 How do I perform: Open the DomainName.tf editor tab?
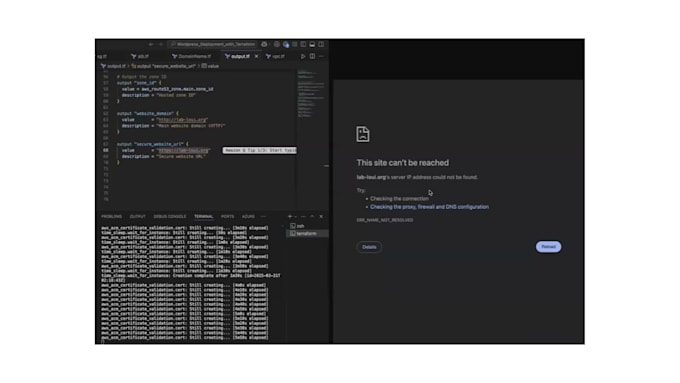(191, 56)
